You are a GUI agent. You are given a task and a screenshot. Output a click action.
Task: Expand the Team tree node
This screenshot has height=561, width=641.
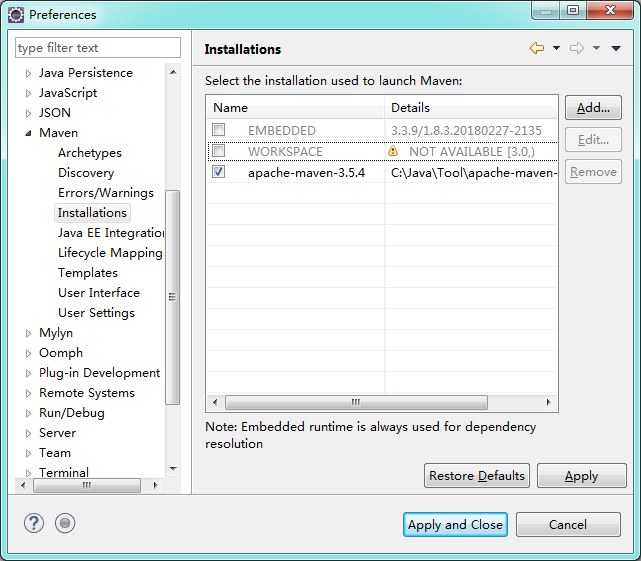28,453
